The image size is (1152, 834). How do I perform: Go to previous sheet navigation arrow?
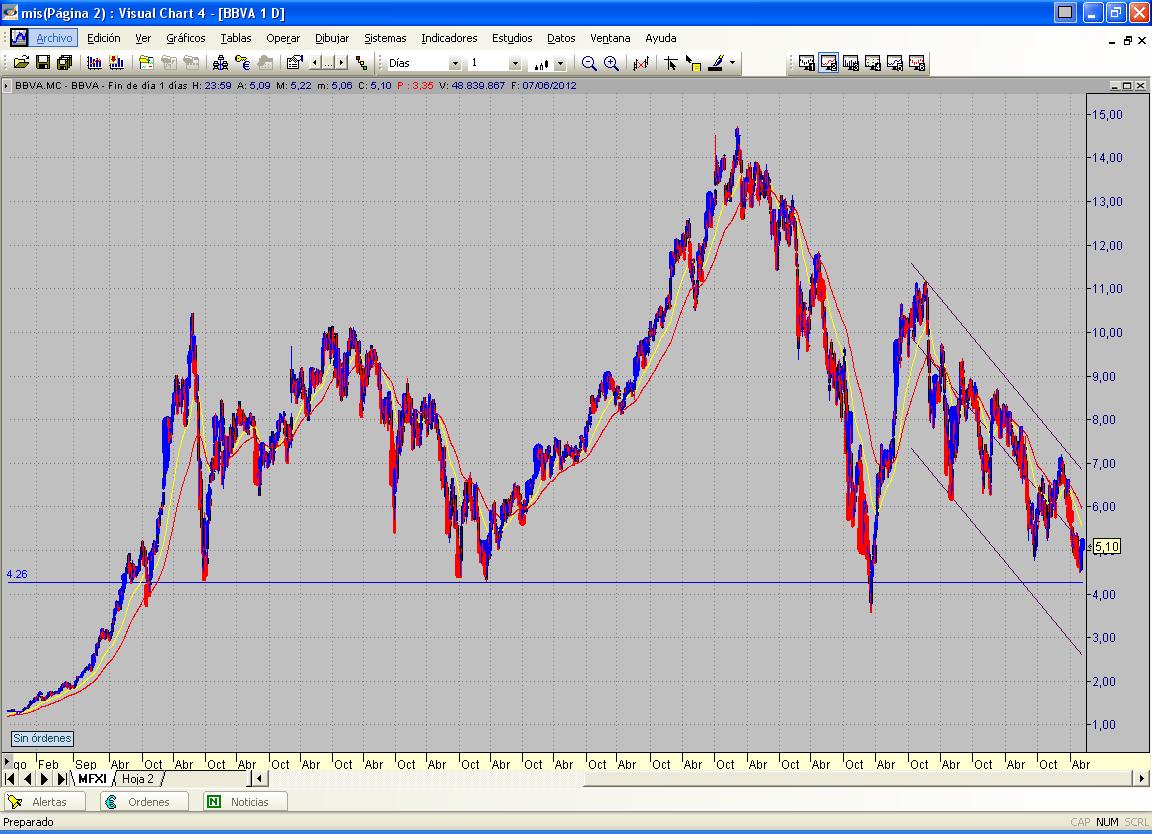tap(27, 779)
